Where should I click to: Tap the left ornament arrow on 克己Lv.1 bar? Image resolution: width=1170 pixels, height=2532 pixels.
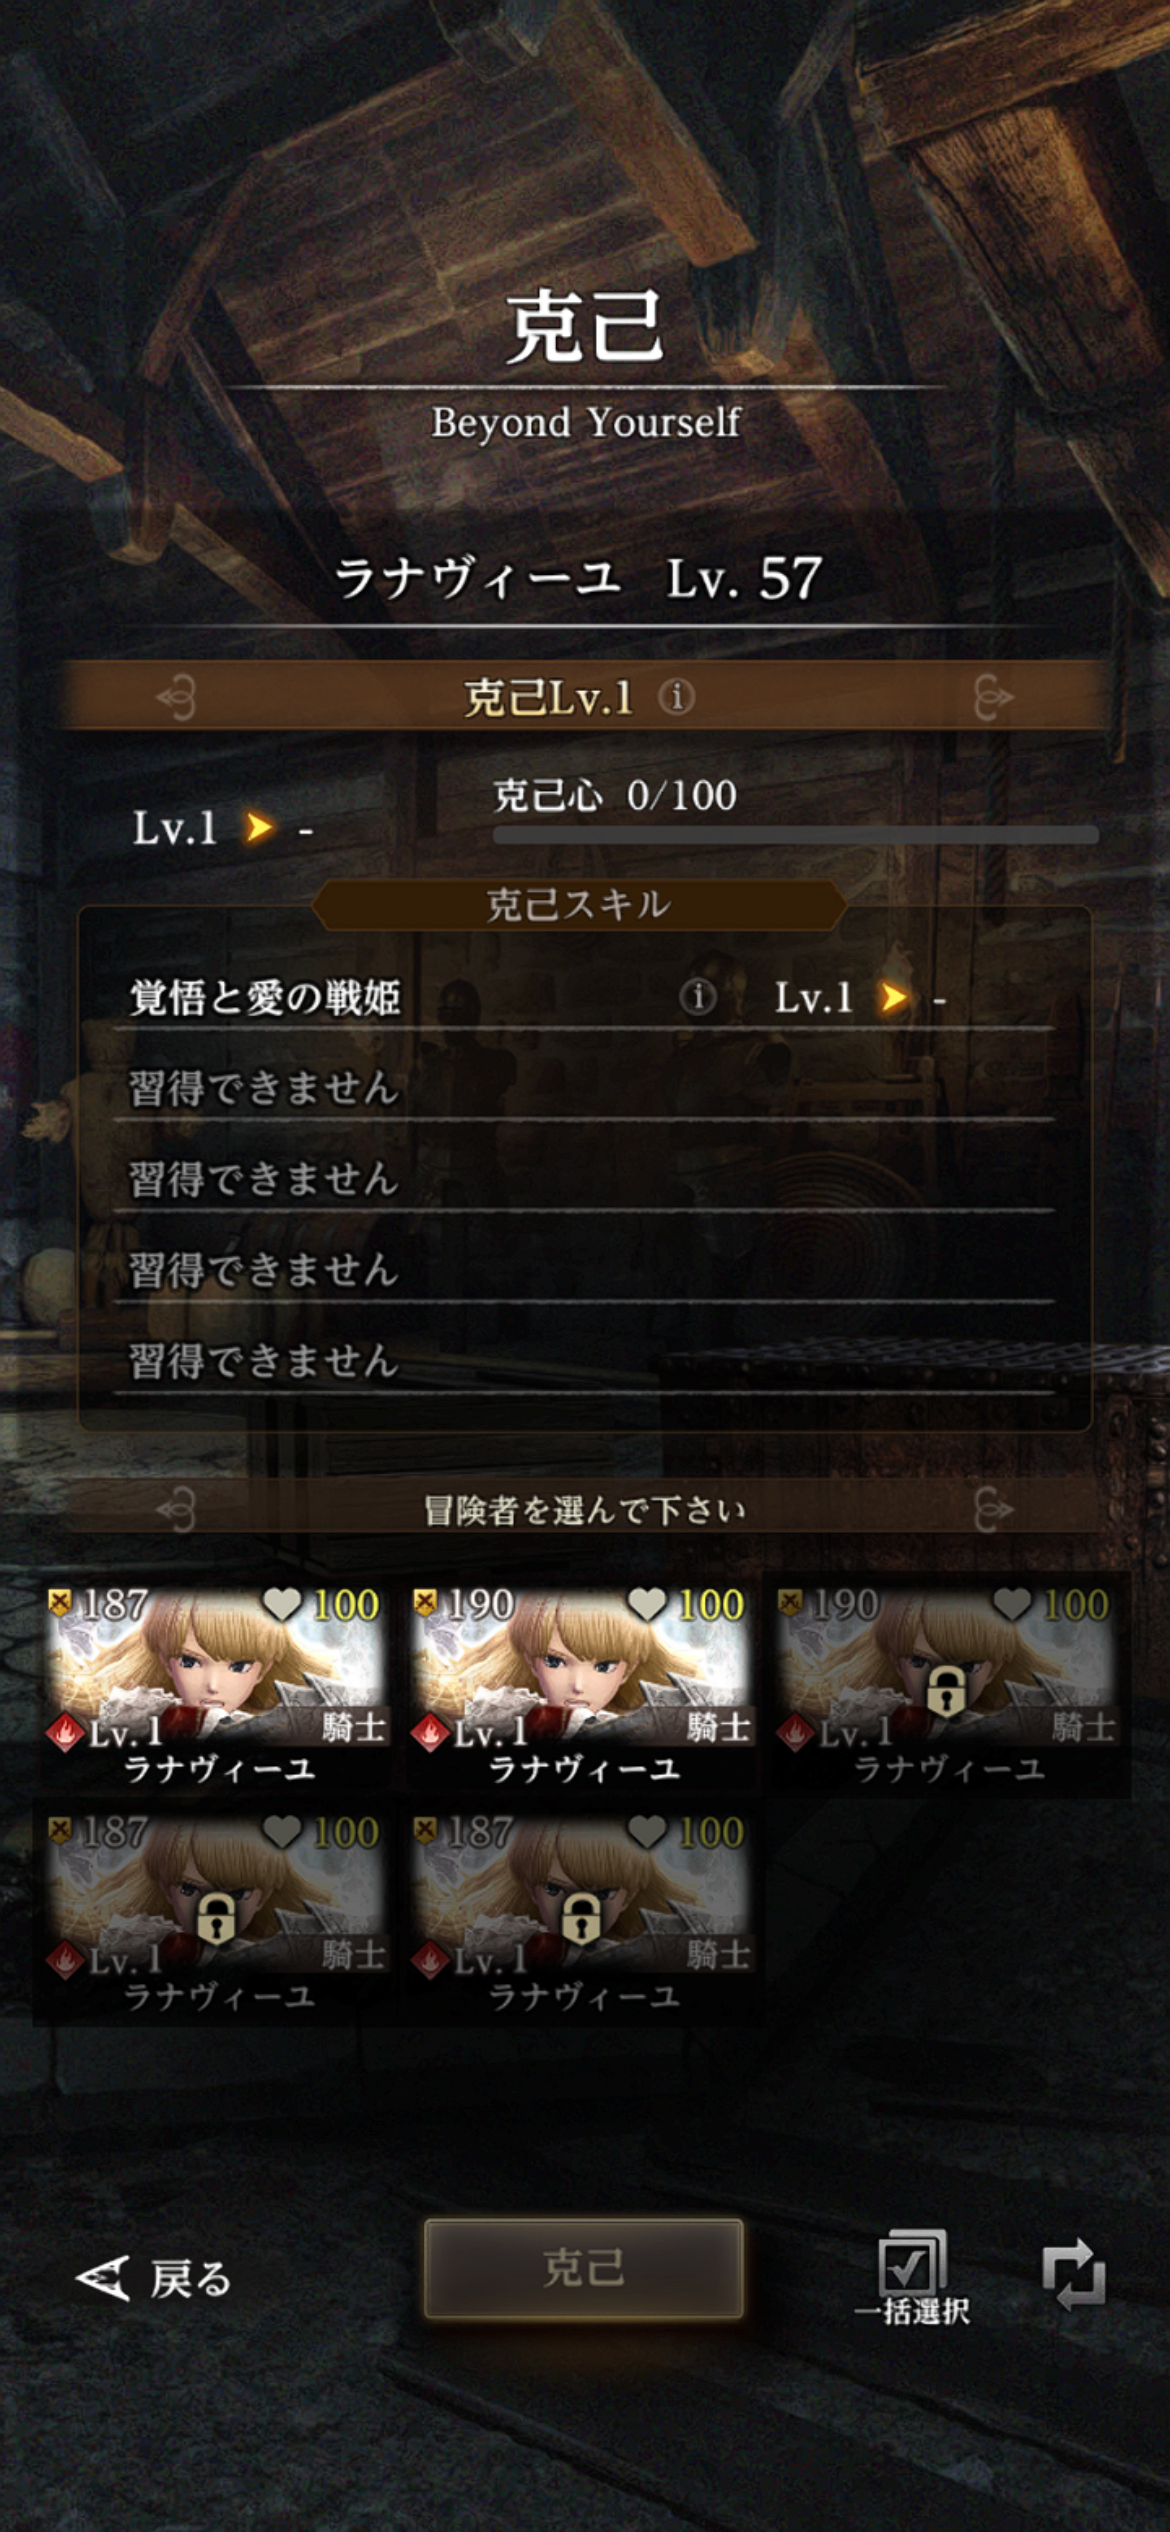(x=176, y=697)
